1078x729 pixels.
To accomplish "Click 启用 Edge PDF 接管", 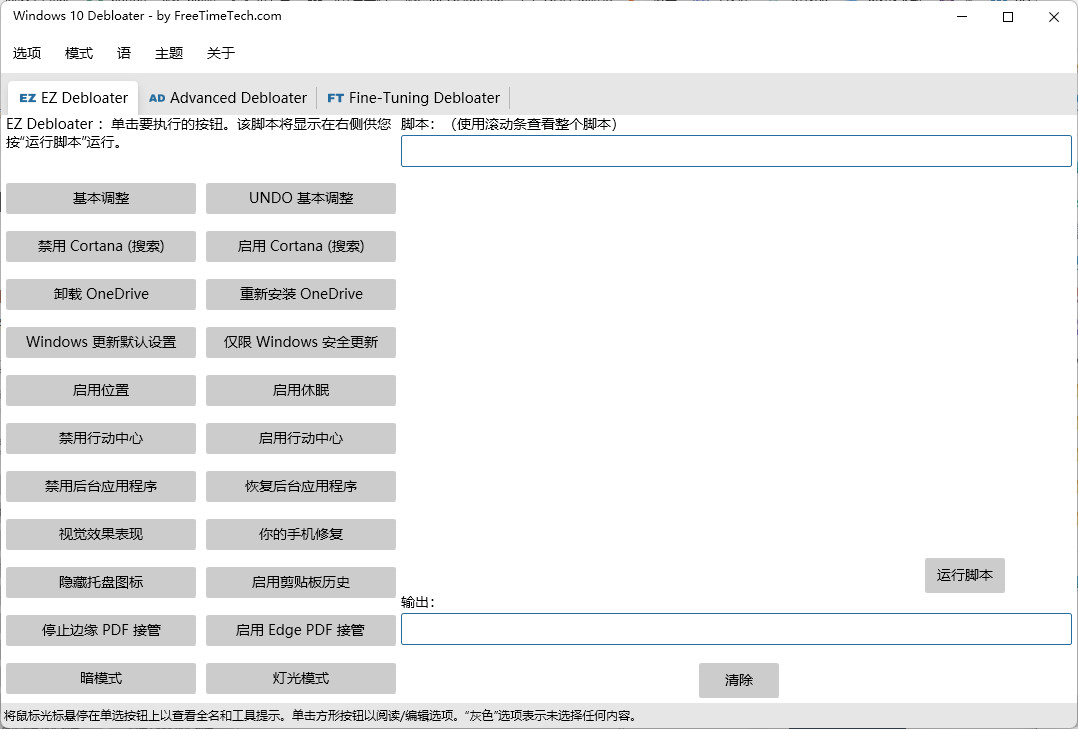I will click(301, 630).
